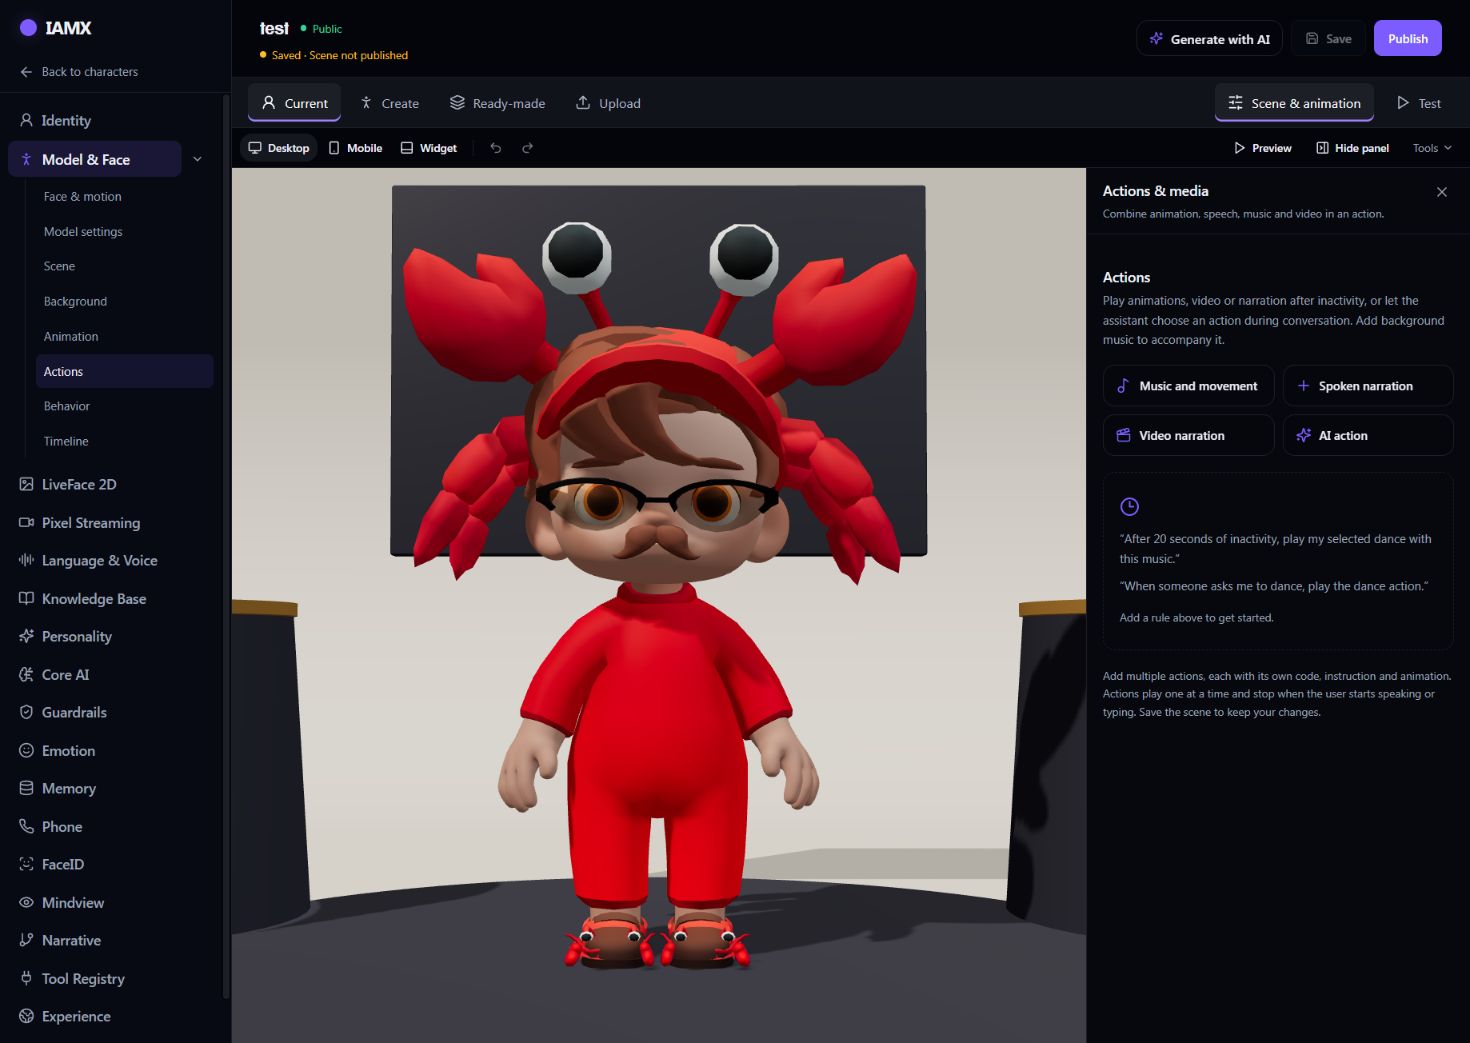Open Scene sub-item

click(59, 267)
